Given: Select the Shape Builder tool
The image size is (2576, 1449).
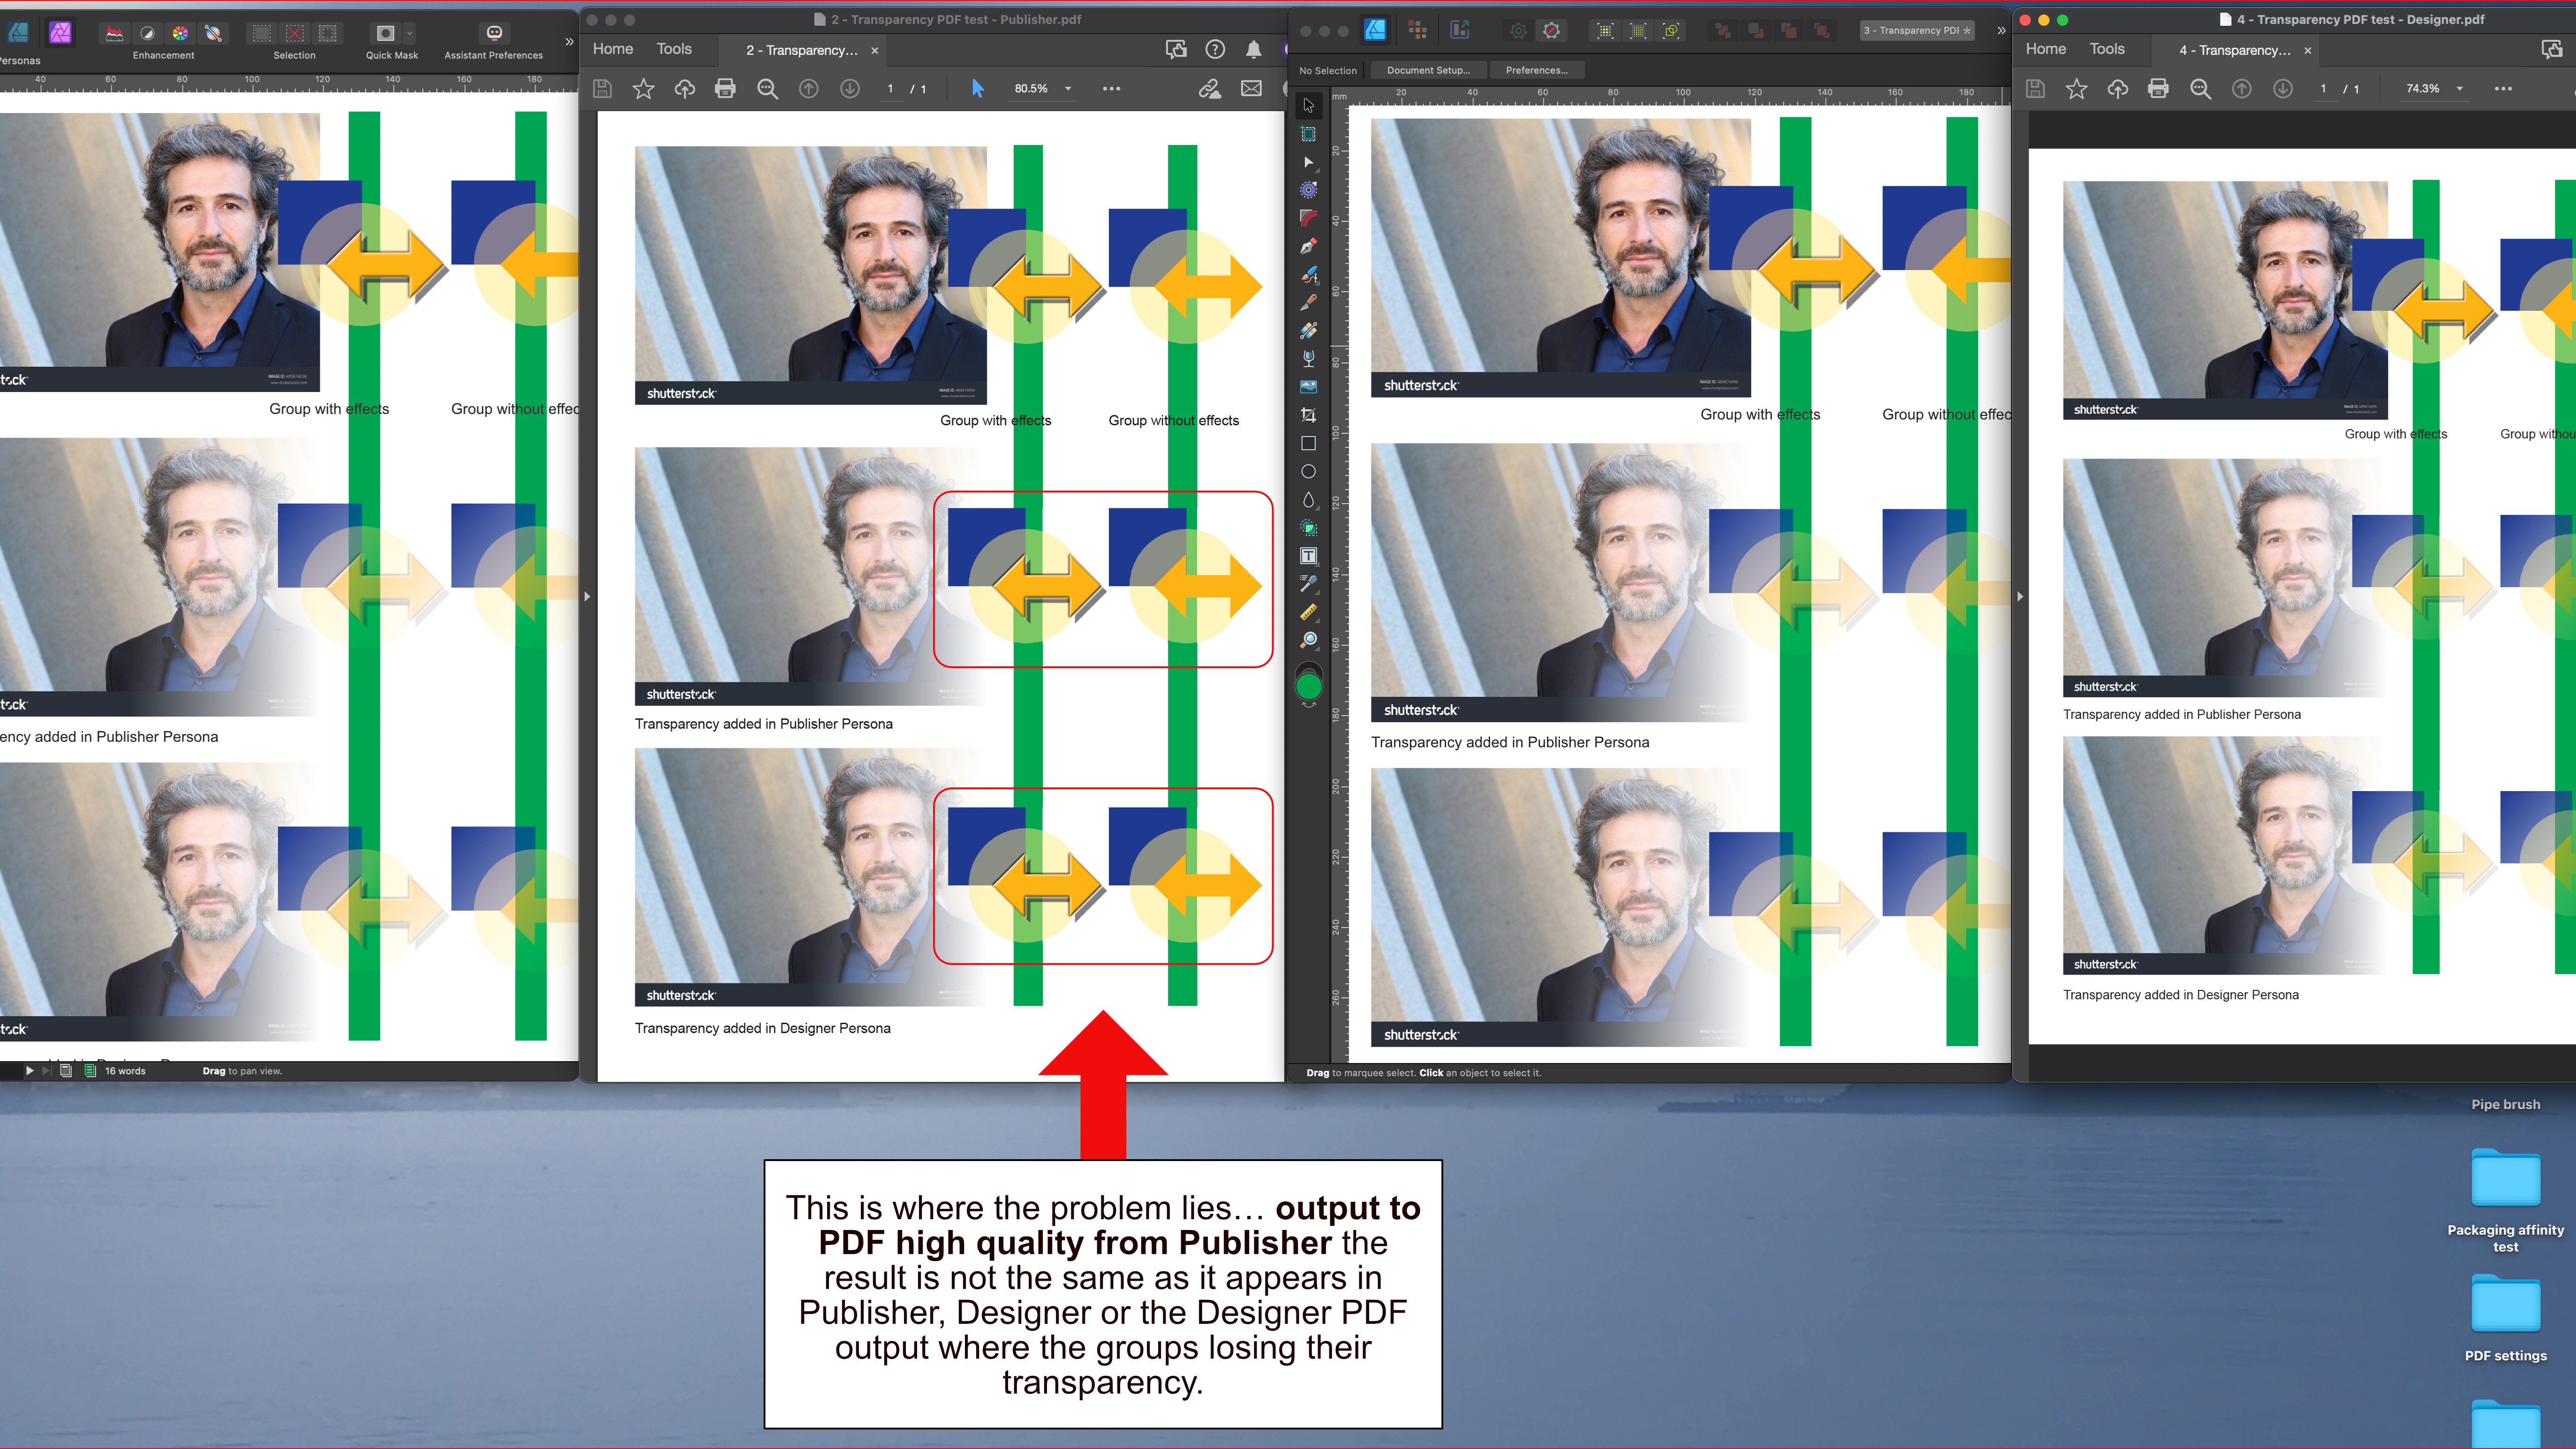Looking at the screenshot, I should (x=1308, y=527).
